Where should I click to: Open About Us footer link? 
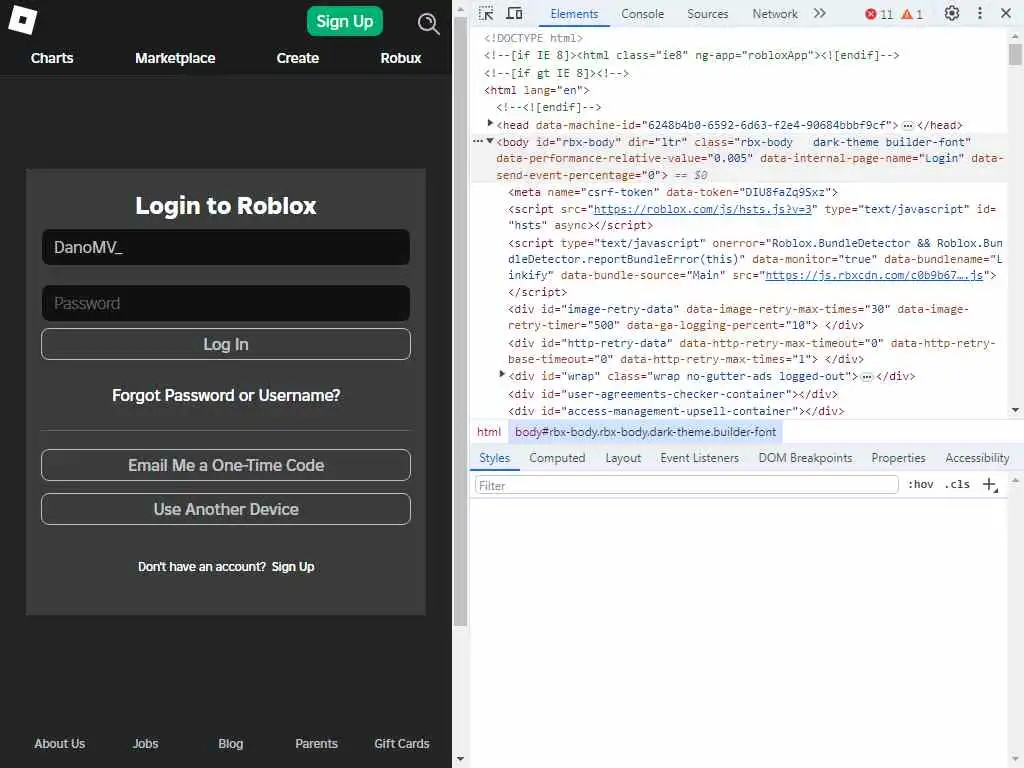pos(59,743)
